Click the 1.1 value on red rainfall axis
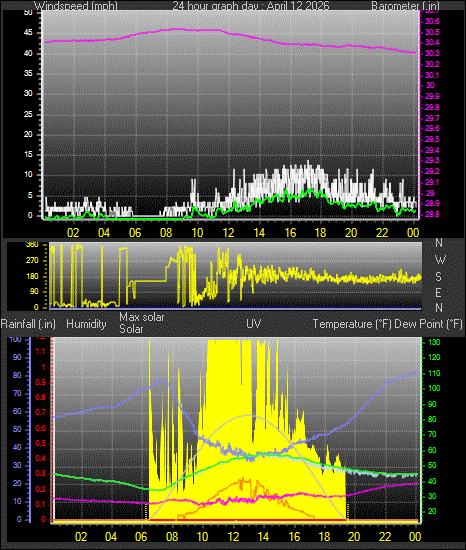This screenshot has height=550, width=466. click(41, 351)
